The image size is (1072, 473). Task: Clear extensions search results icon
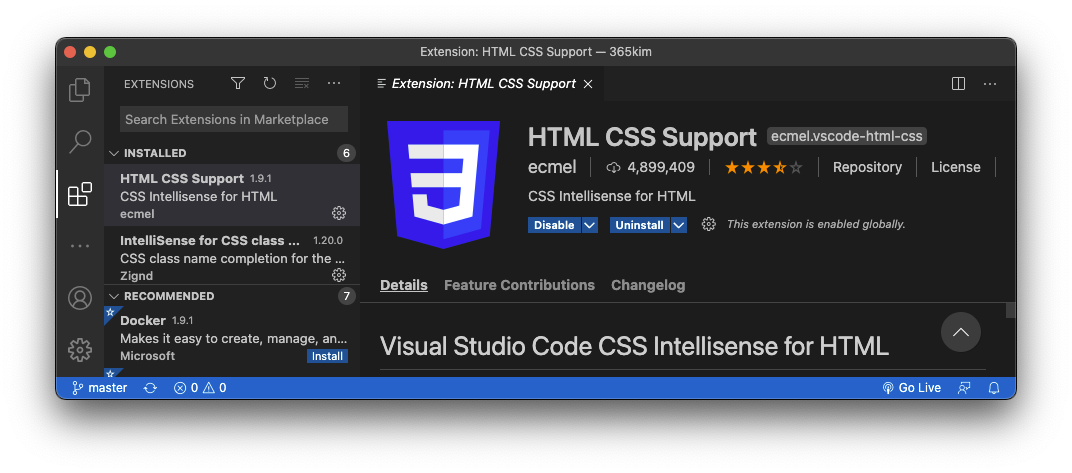pos(302,83)
